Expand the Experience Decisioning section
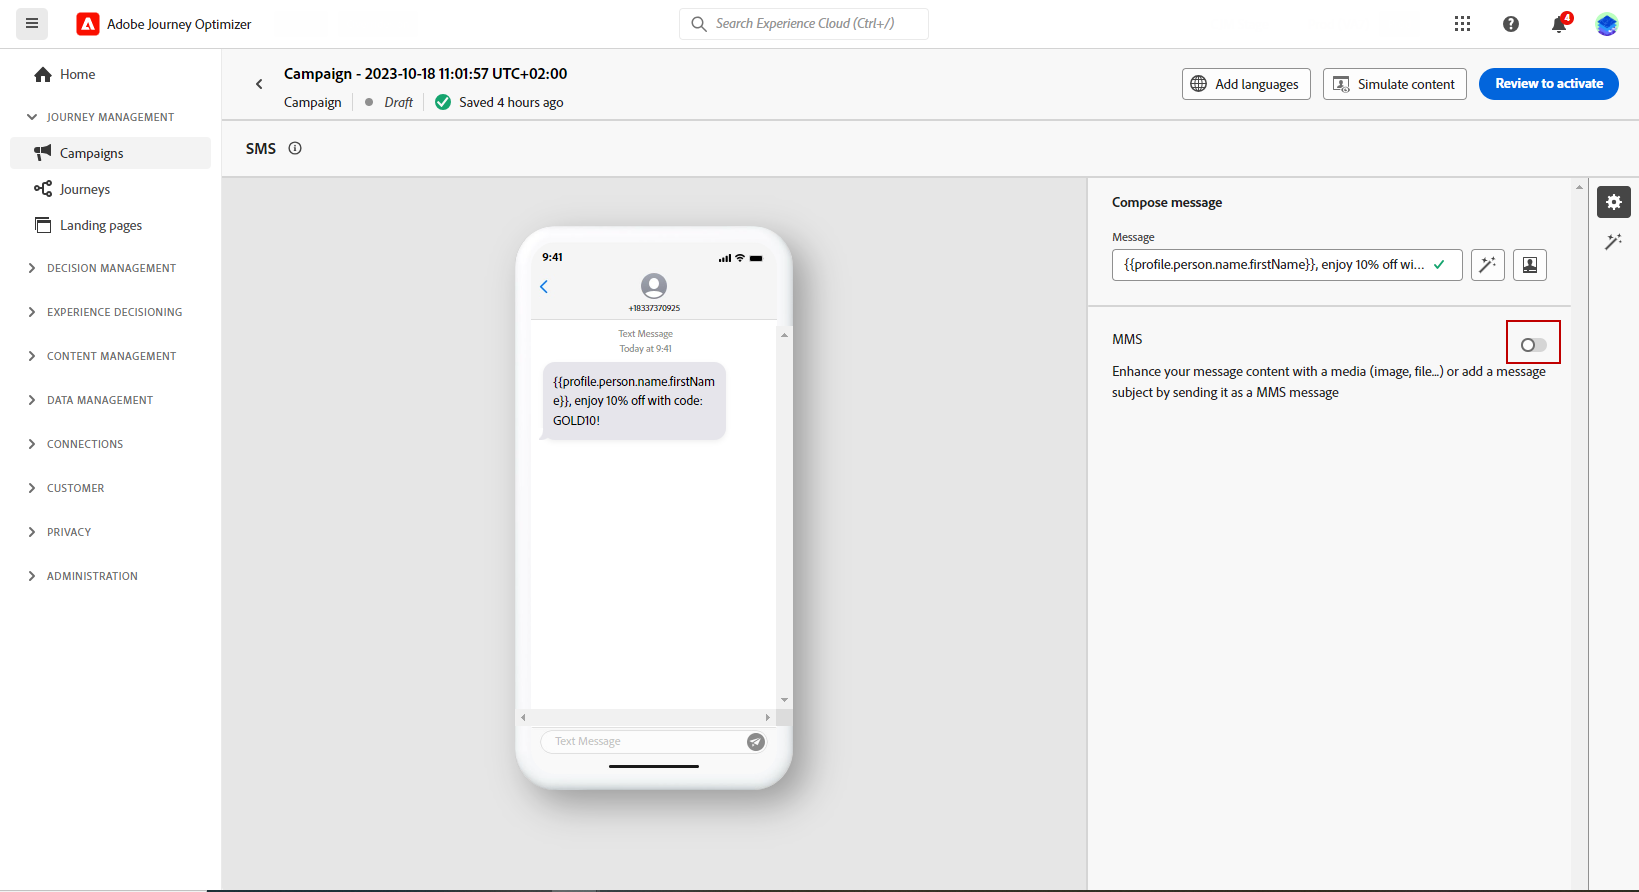 click(32, 312)
